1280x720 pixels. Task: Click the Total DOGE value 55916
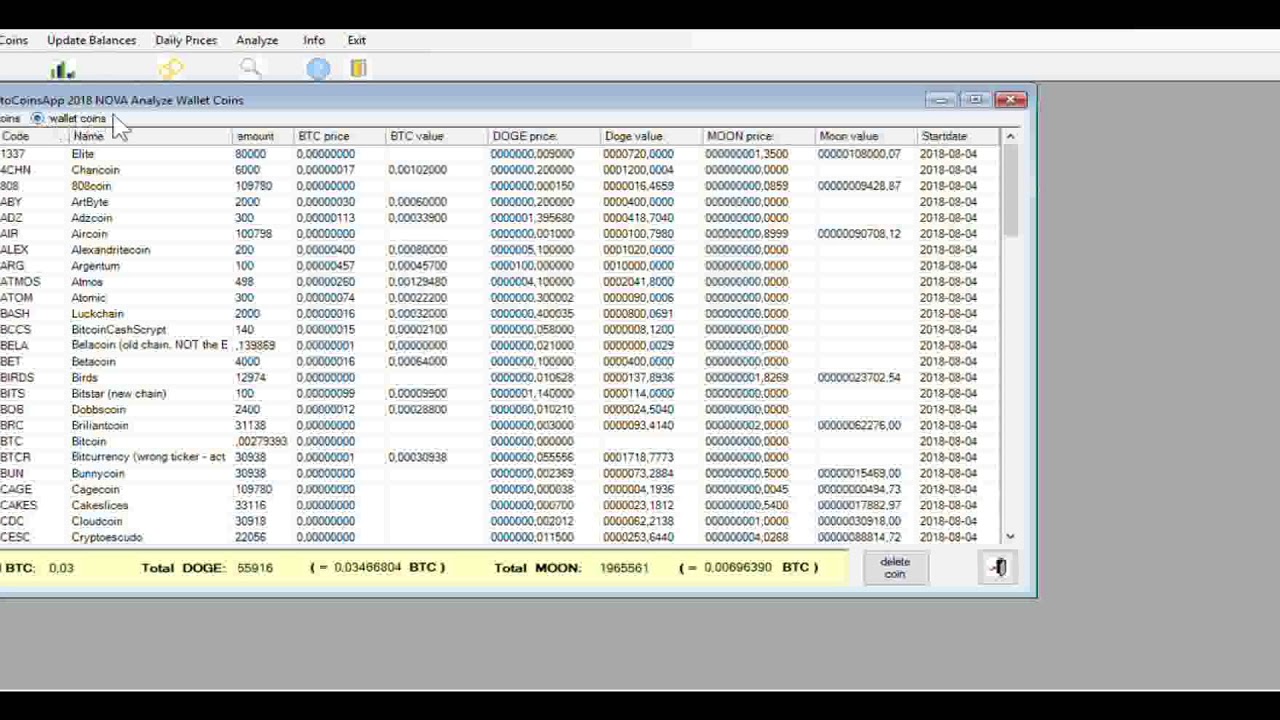click(255, 568)
